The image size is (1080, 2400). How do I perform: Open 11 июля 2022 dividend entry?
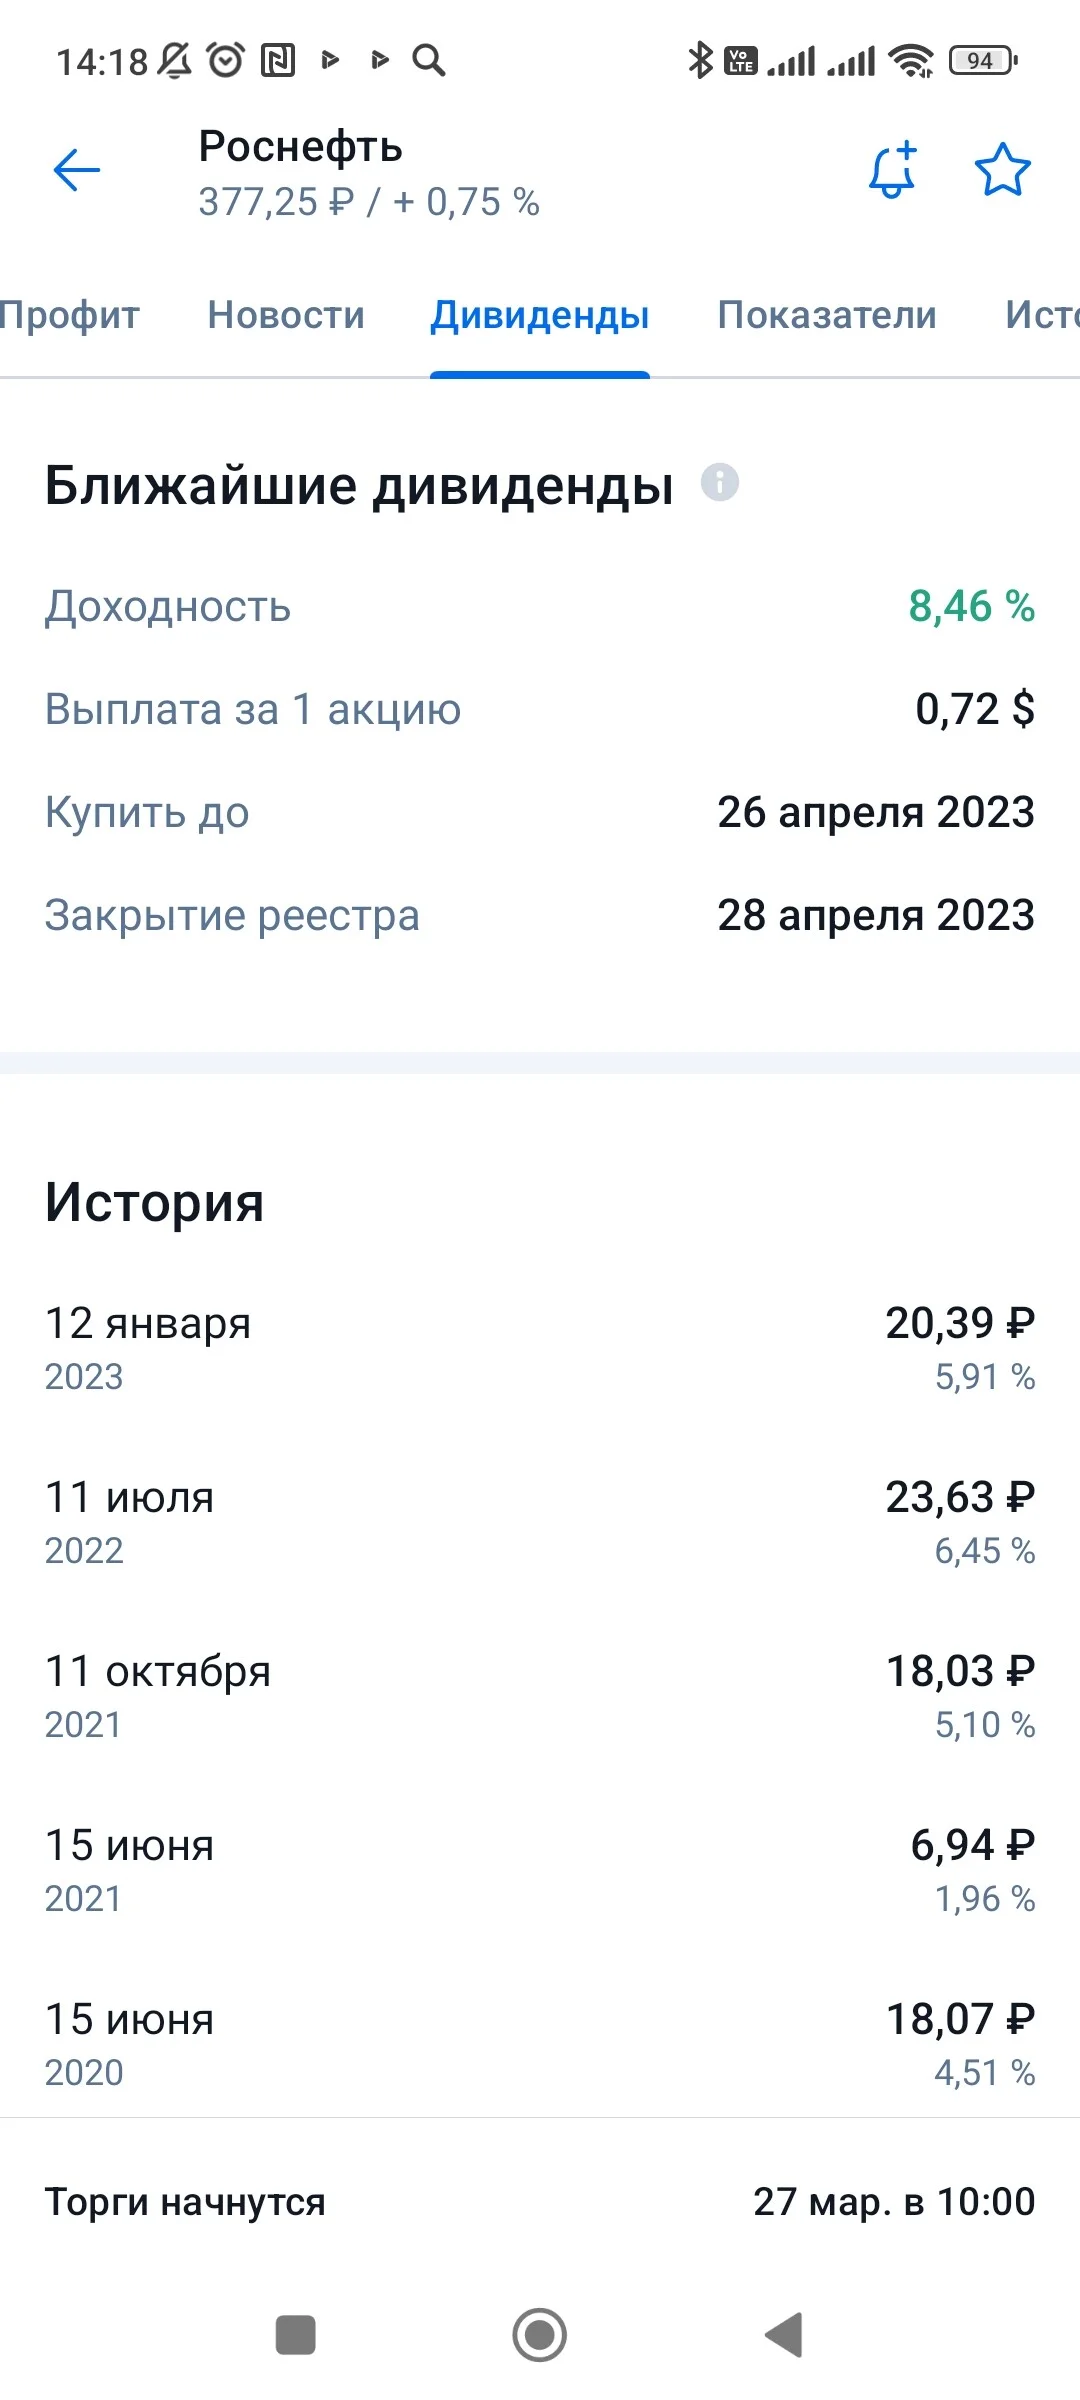(x=540, y=1522)
